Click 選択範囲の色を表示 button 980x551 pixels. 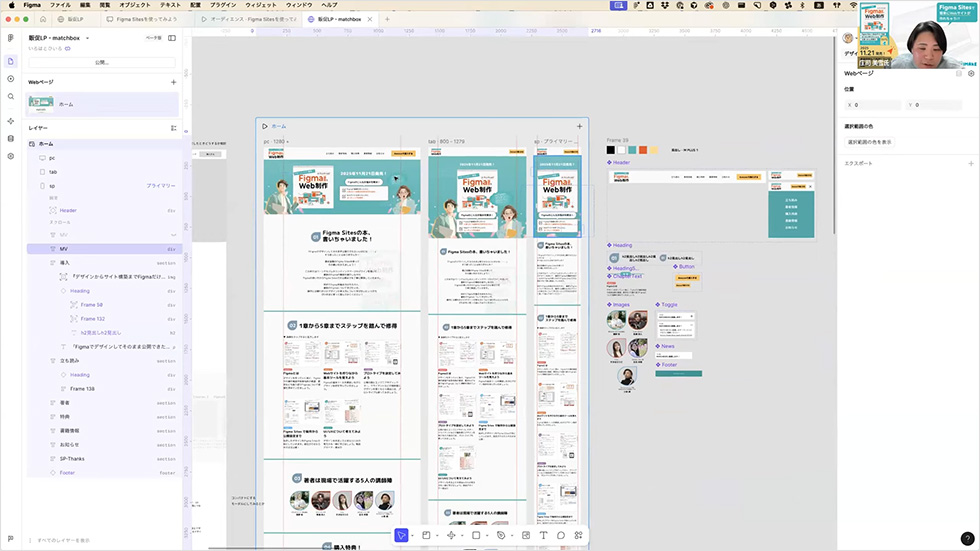[x=869, y=142]
